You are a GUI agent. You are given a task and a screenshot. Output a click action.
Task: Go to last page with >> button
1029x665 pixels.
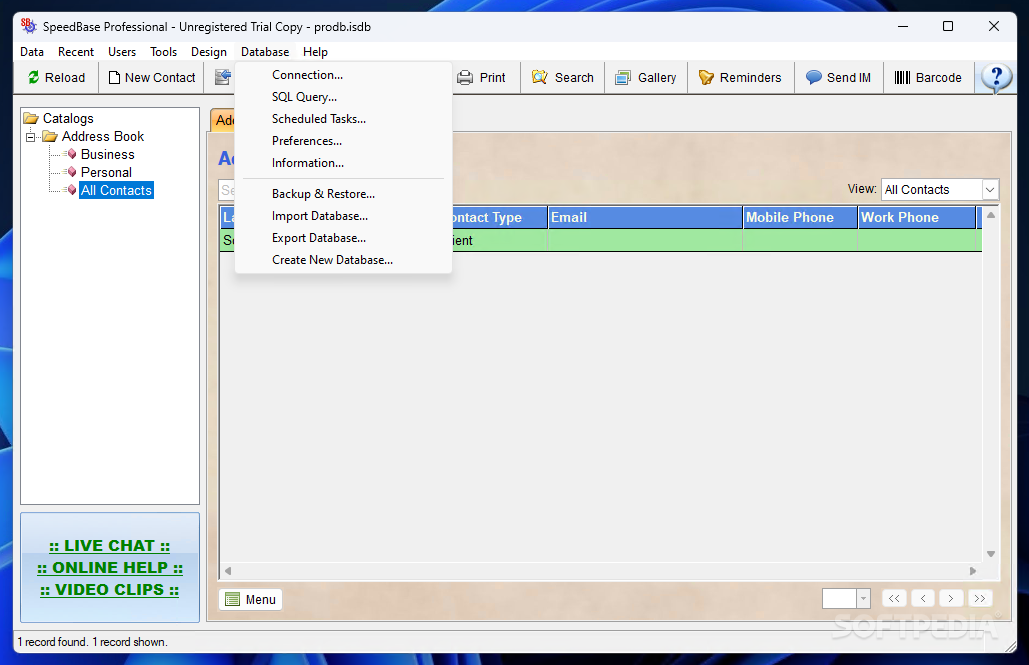pyautogui.click(x=980, y=599)
